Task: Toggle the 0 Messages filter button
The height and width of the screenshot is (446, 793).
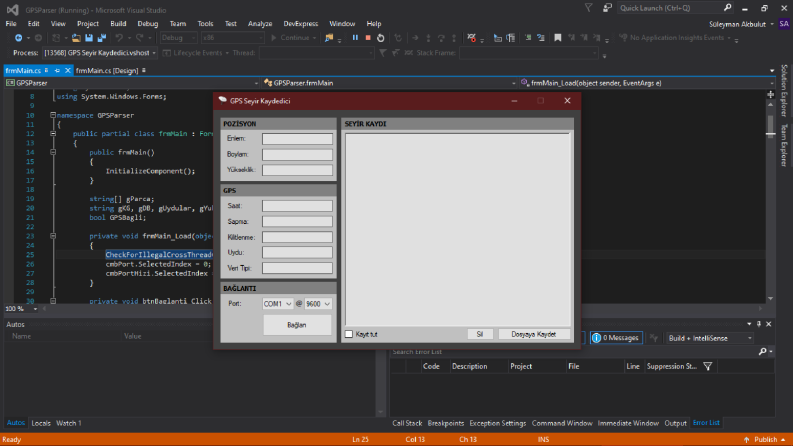Action: pos(616,338)
